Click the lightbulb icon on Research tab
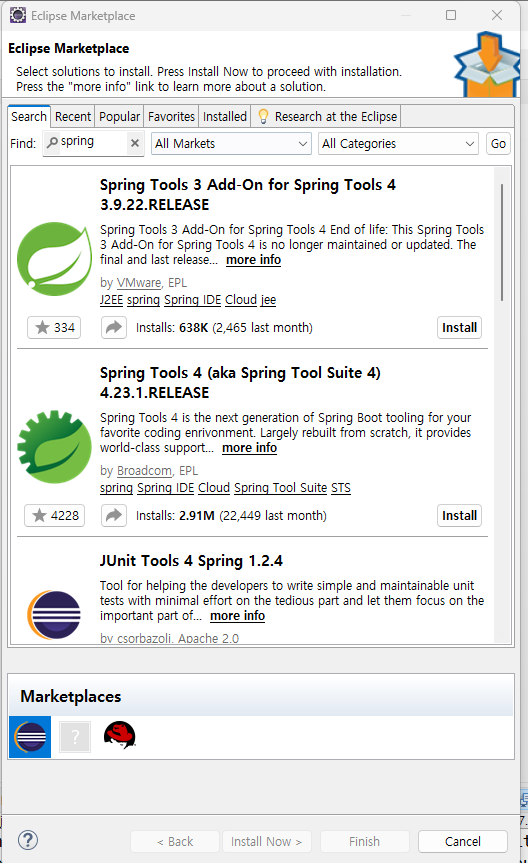This screenshot has height=863, width=528. (263, 116)
